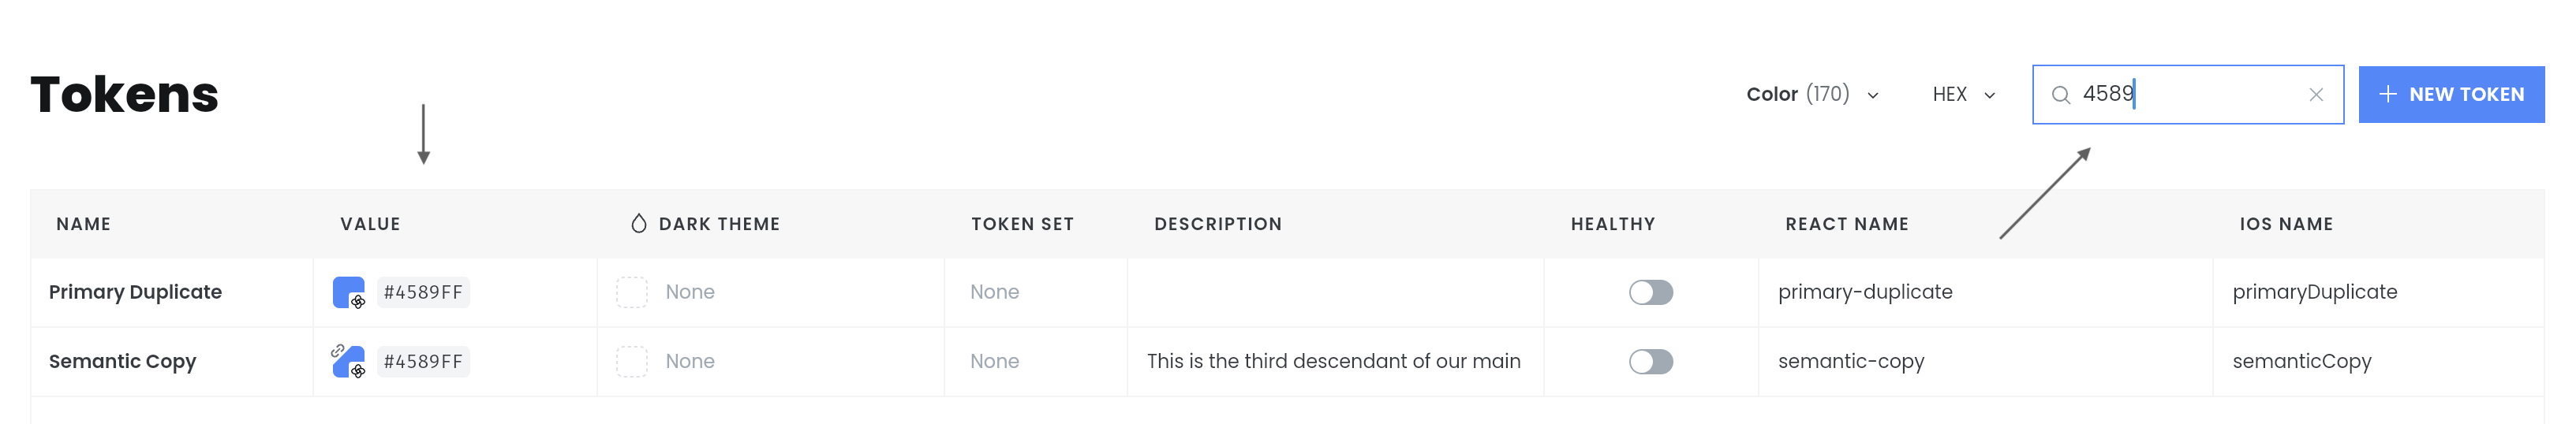Click empty dark theme box for Primary Duplicate
The height and width of the screenshot is (424, 2576).
(x=632, y=292)
